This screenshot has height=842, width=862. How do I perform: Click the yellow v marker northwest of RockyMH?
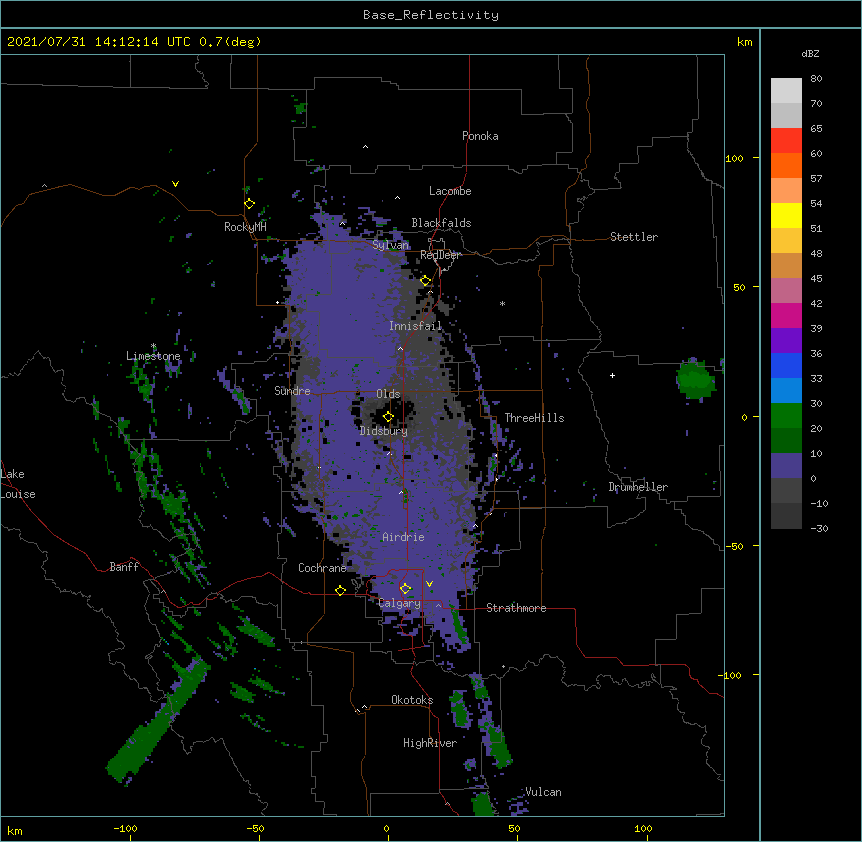pyautogui.click(x=175, y=184)
